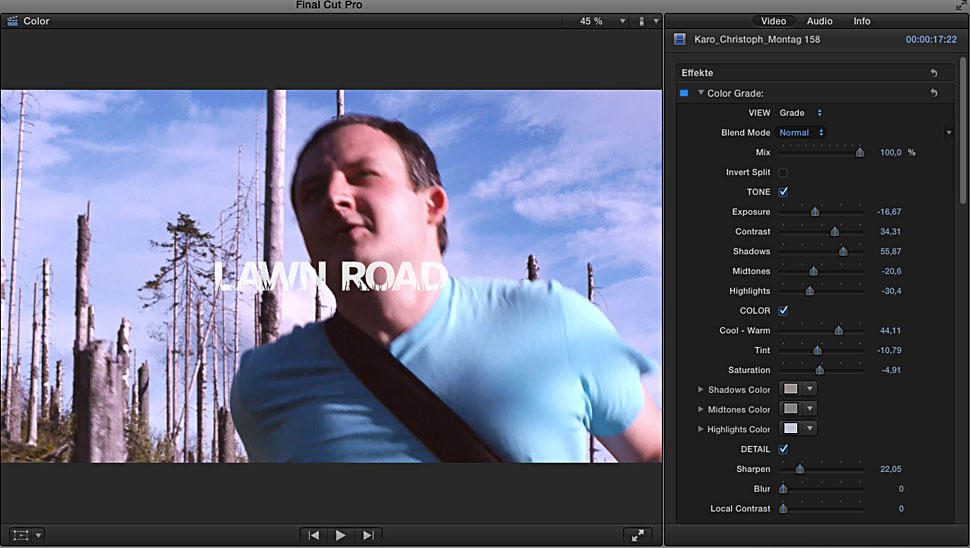Open the Blend Mode Normal dropdown
The width and height of the screenshot is (970, 548).
(x=802, y=133)
